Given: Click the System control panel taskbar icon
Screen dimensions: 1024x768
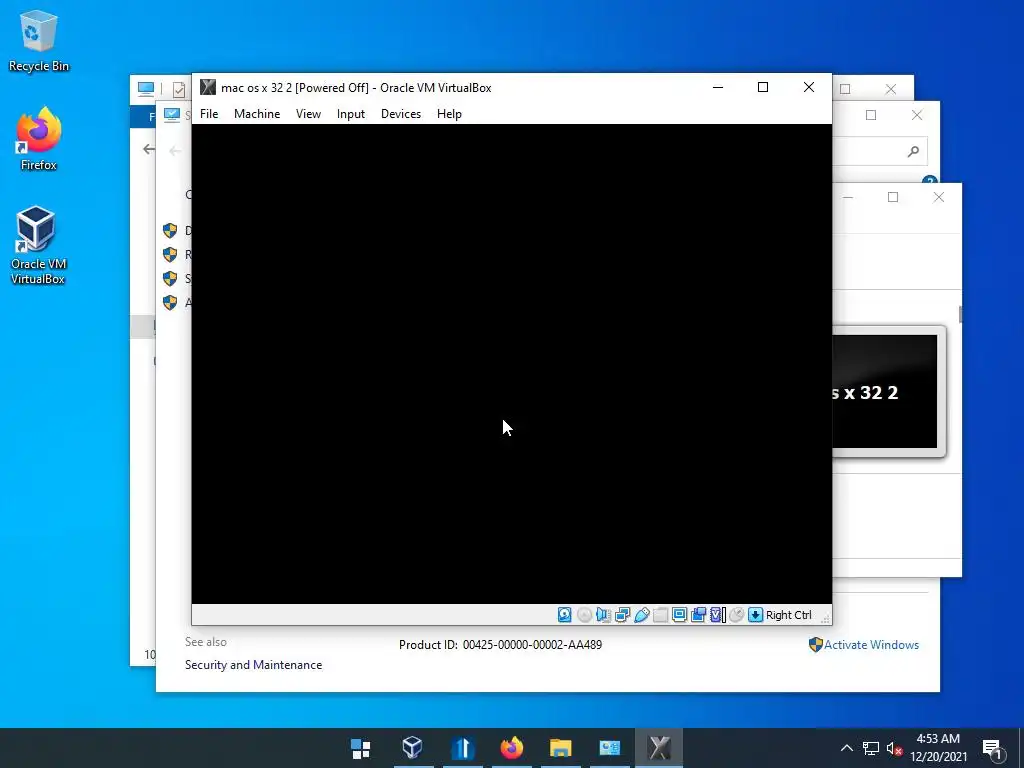Looking at the screenshot, I should (x=610, y=748).
